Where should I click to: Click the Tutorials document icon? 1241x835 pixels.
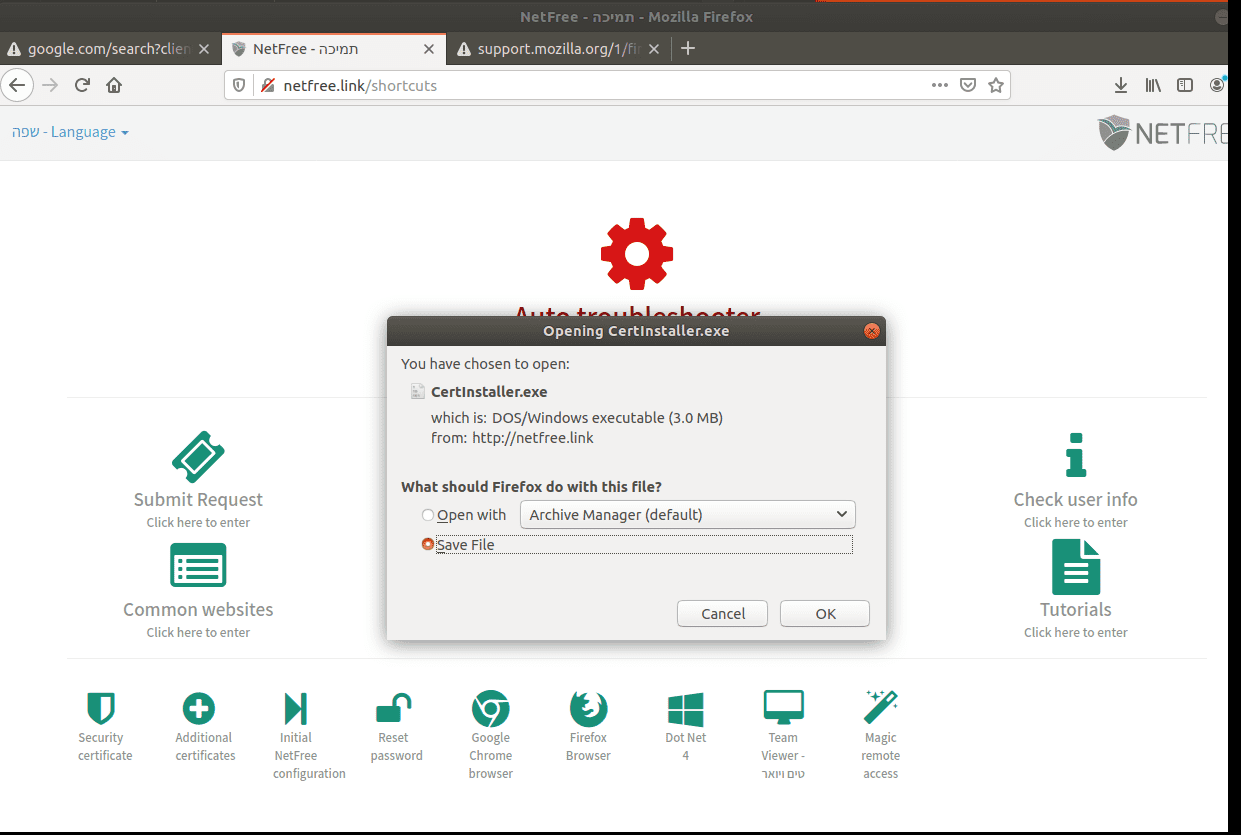click(1076, 567)
